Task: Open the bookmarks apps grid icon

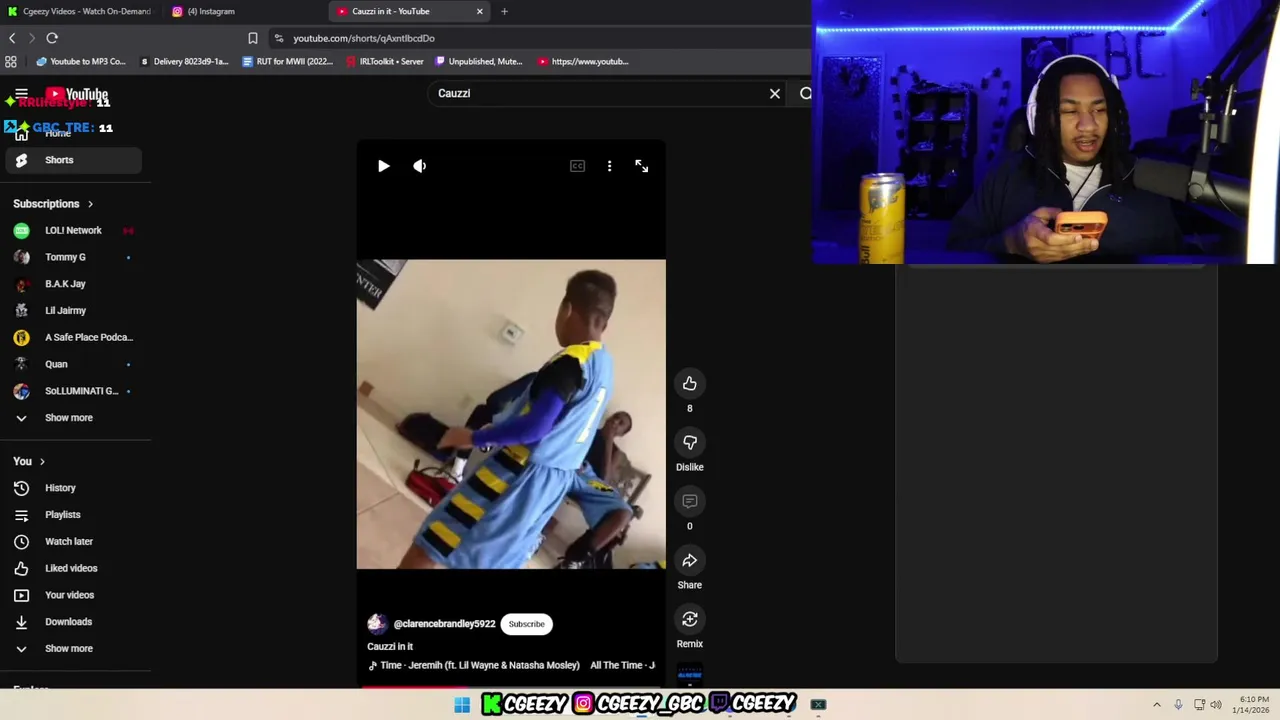Action: tap(11, 61)
